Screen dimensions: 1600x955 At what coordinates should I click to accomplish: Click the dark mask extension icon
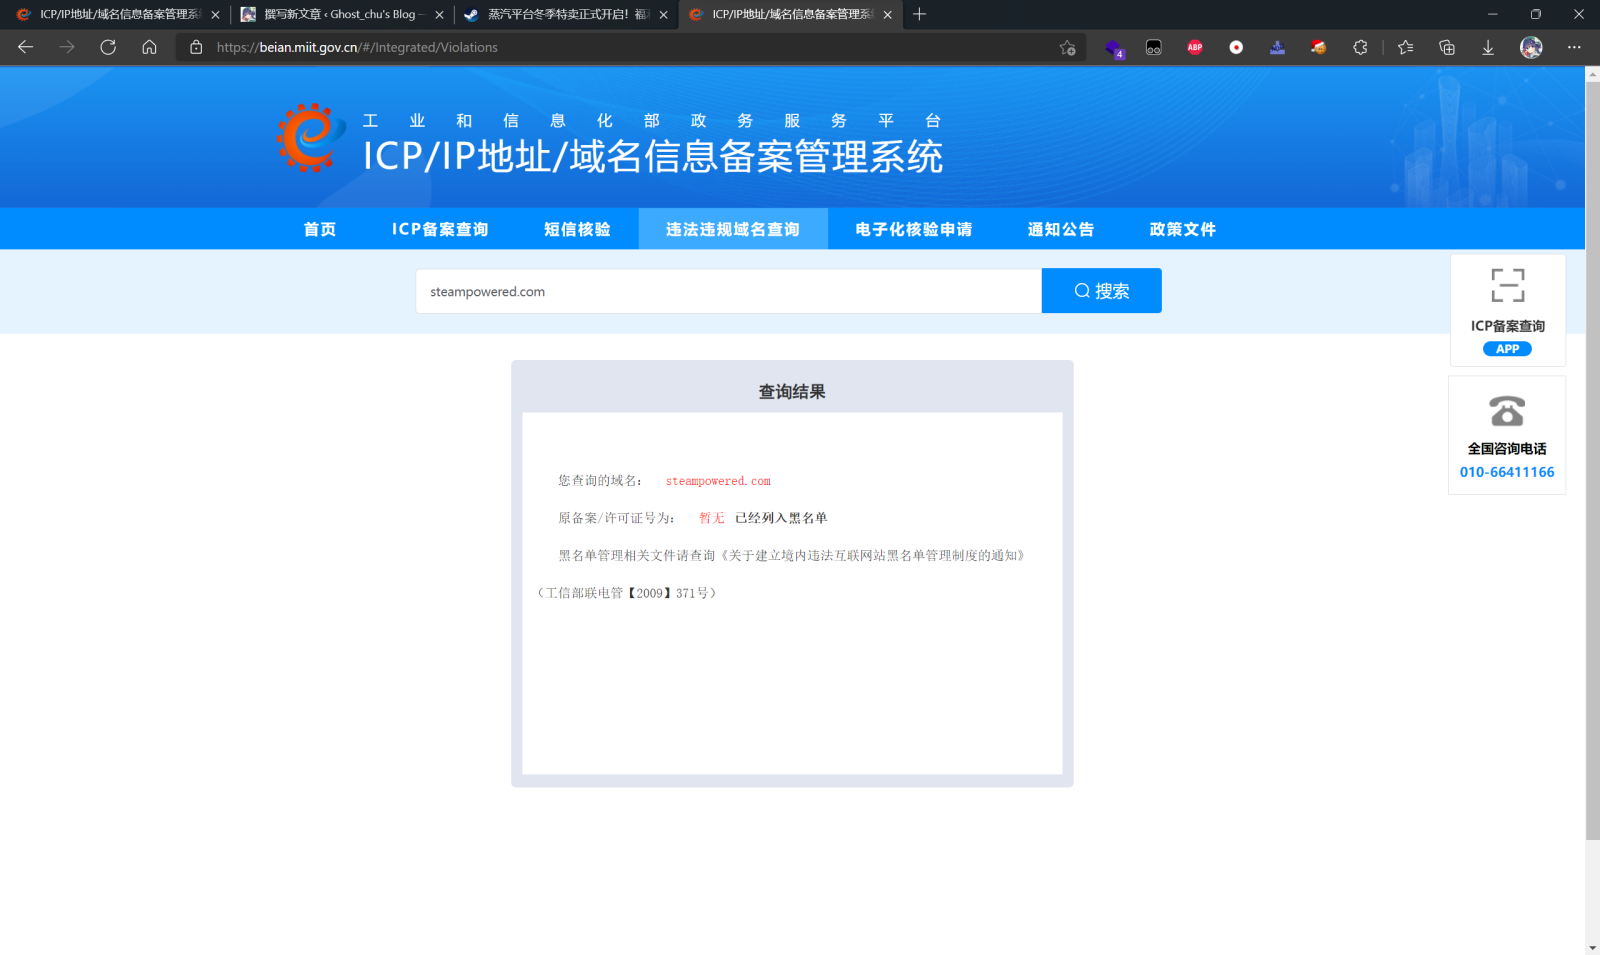coord(1154,47)
